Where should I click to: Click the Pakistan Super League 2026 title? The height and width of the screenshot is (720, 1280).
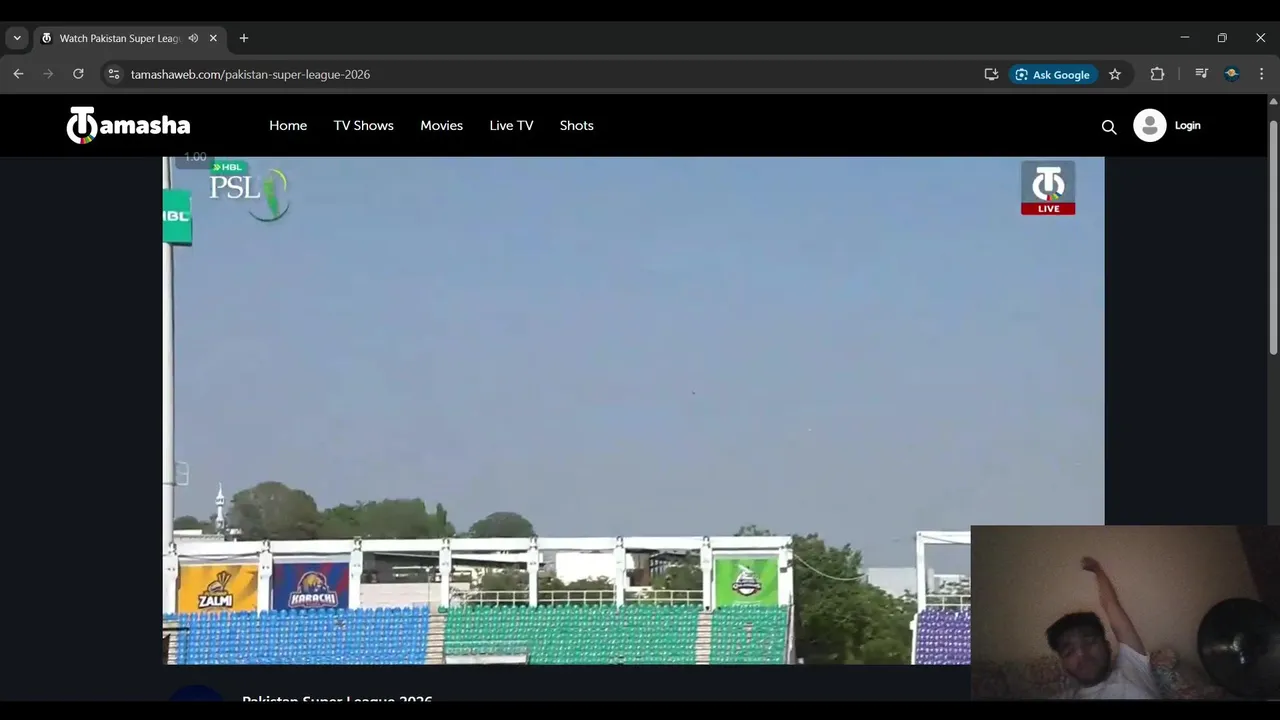[337, 699]
